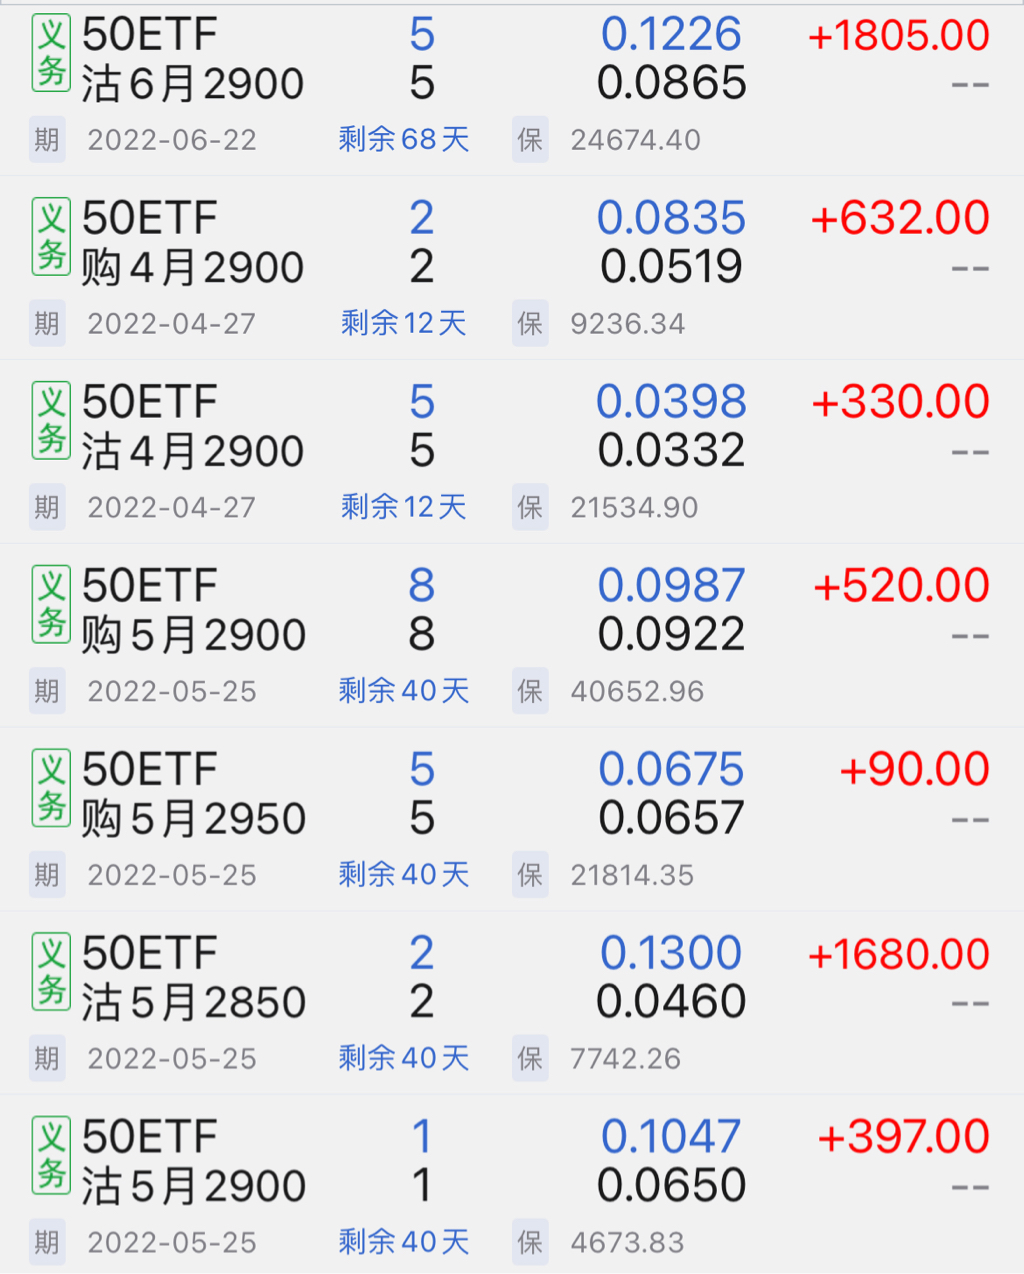Tap the 保 icon beside 9236.34
The image size is (1024, 1274).
pyautogui.click(x=530, y=324)
